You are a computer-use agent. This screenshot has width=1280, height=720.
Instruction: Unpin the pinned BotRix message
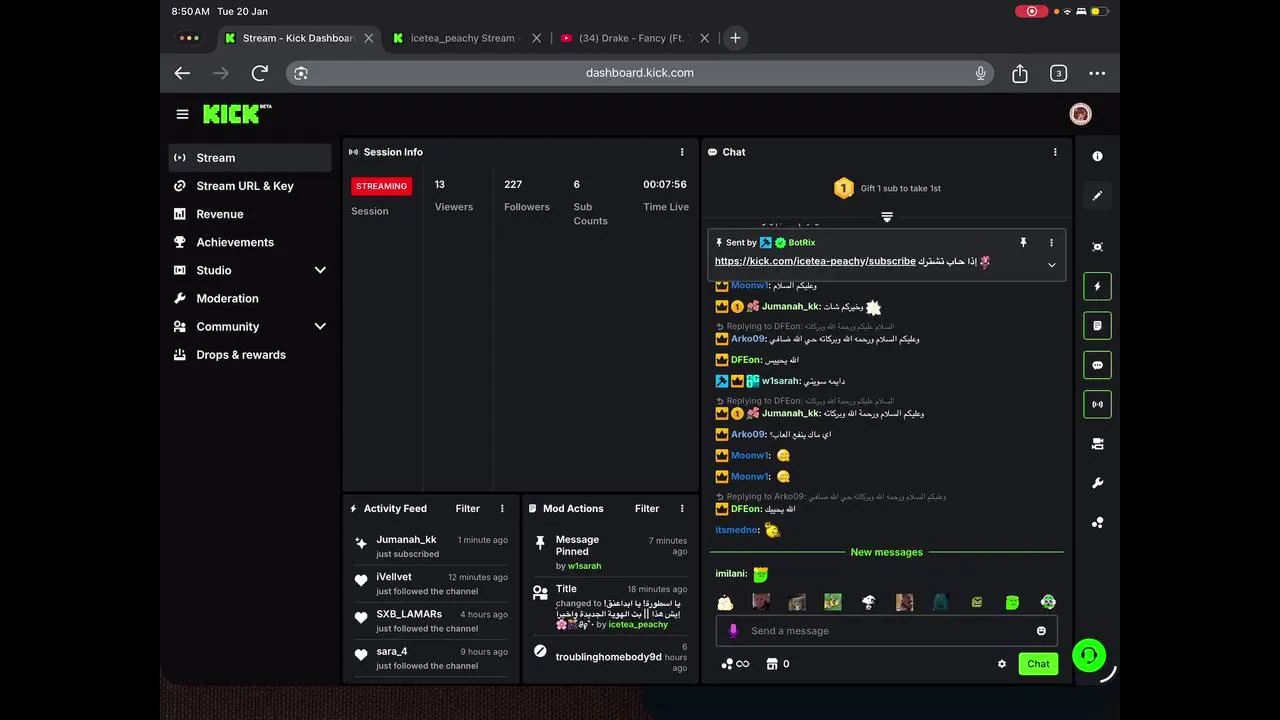pos(1023,243)
